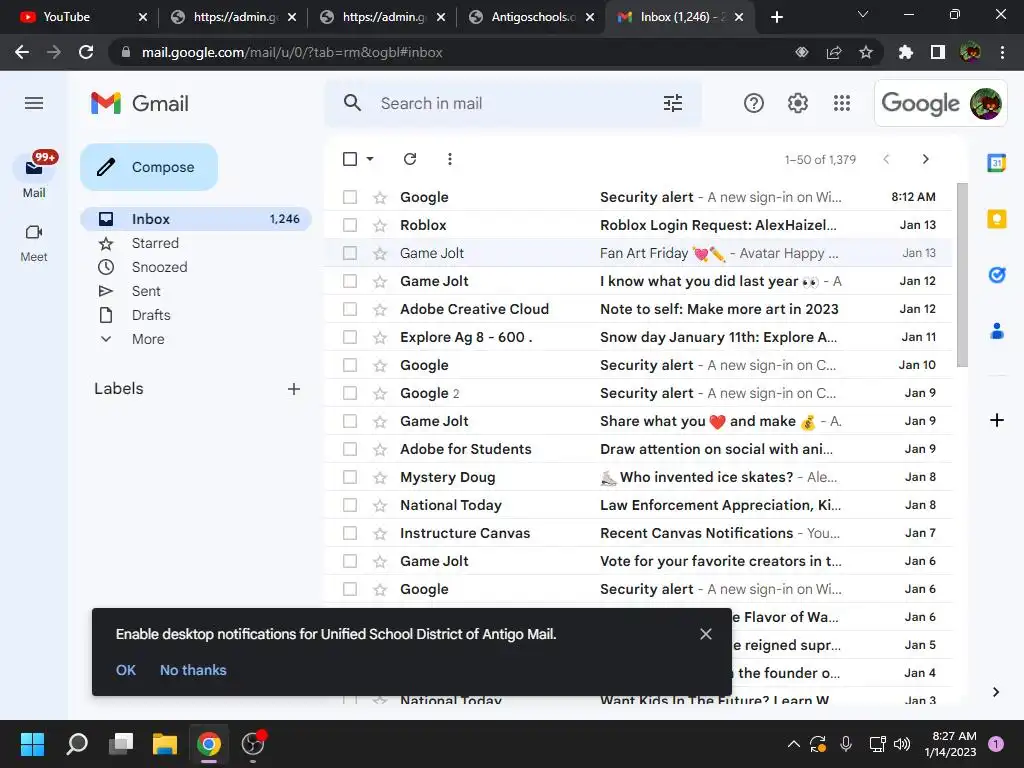This screenshot has height=768, width=1024.
Task: Go to older messages page
Action: [925, 159]
